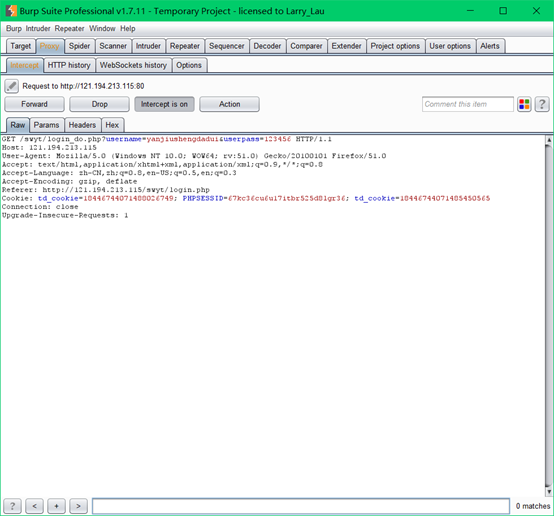Open the WebSockets history sub-tab
This screenshot has height=516, width=554.
tap(133, 65)
